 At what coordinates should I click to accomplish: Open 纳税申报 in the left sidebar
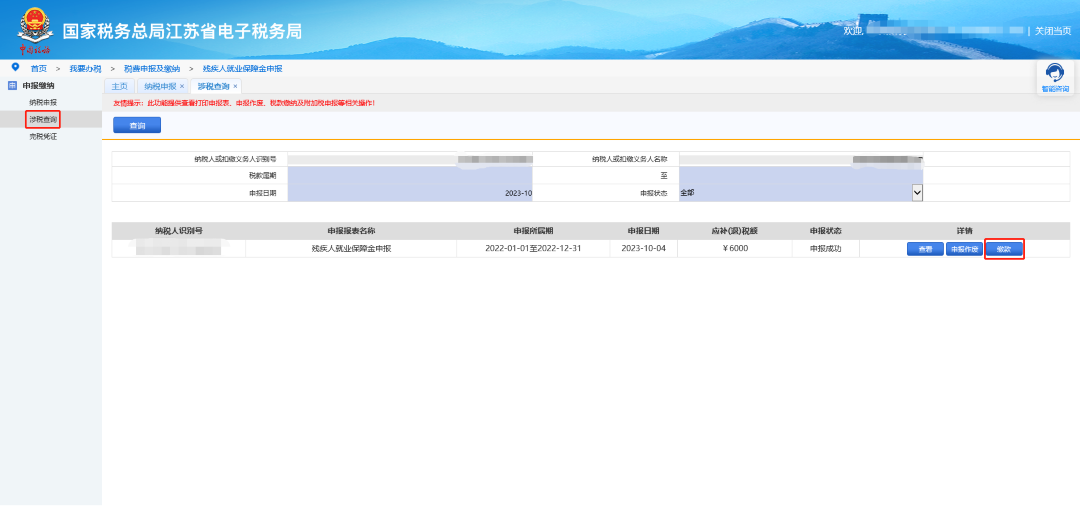point(43,102)
